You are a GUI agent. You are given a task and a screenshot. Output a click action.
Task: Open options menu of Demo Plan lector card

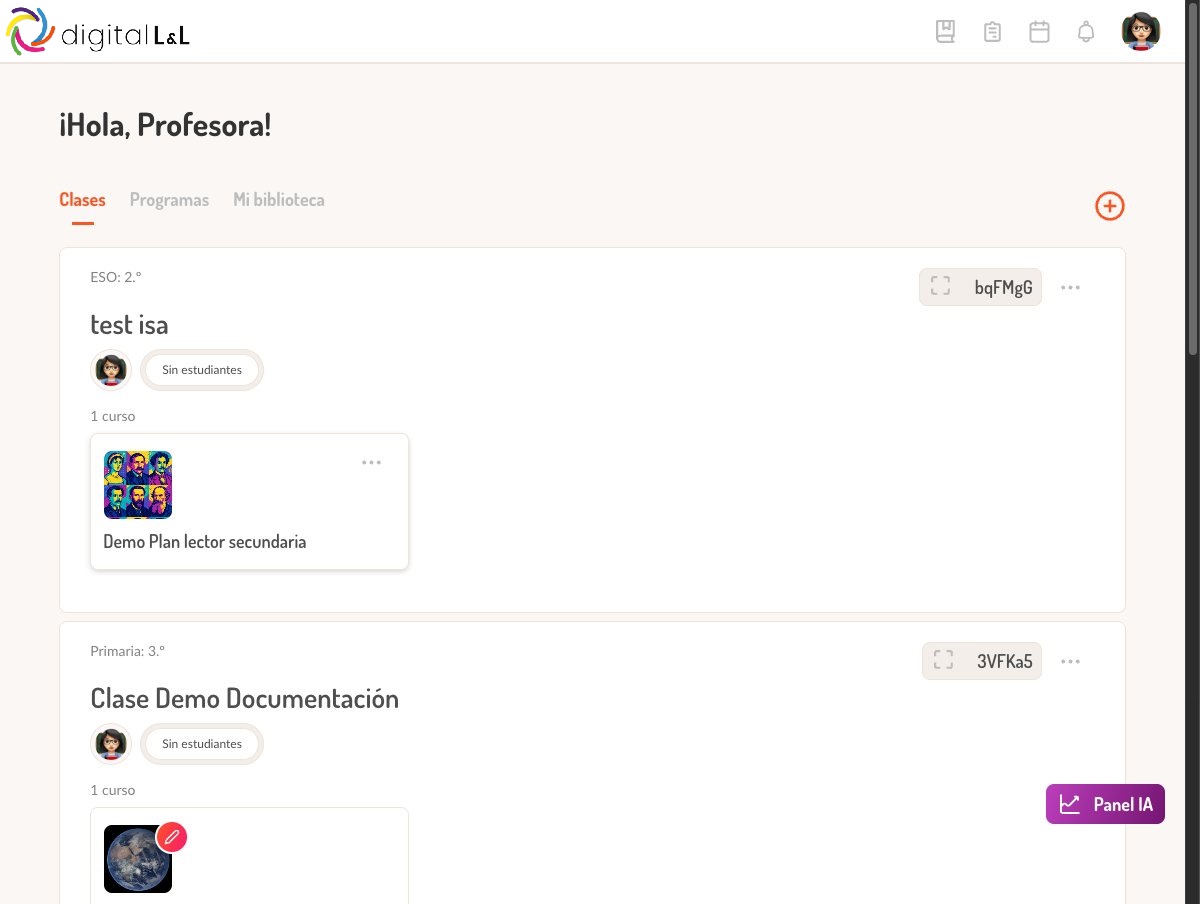[372, 463]
